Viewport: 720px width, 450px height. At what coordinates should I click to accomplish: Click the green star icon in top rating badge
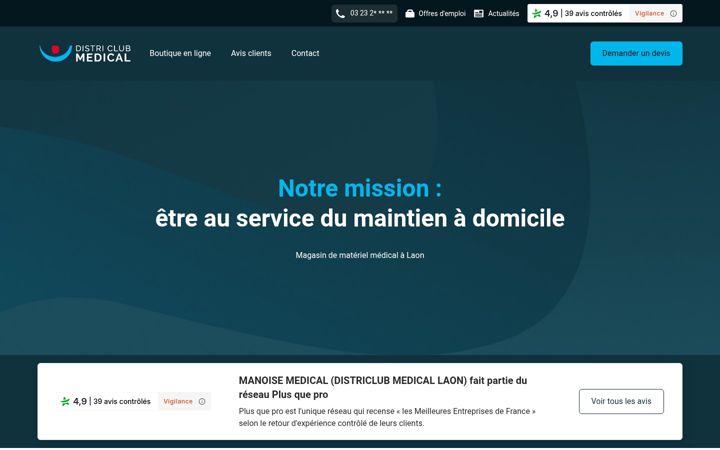tap(536, 14)
